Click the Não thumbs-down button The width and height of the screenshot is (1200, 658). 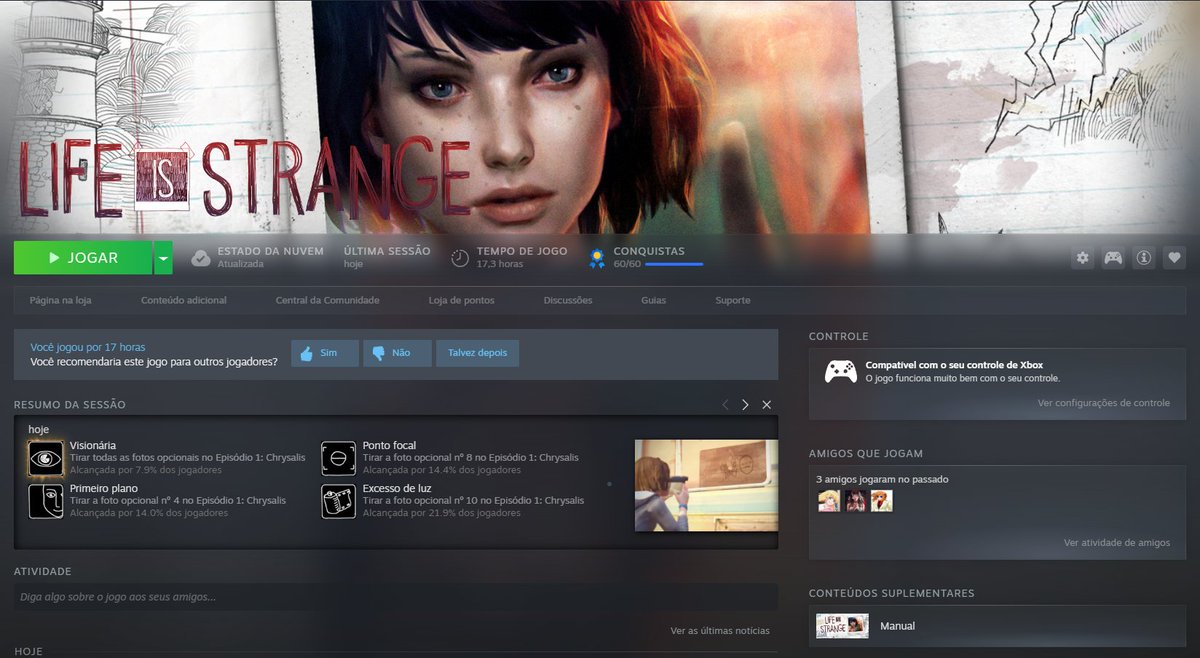coord(398,353)
